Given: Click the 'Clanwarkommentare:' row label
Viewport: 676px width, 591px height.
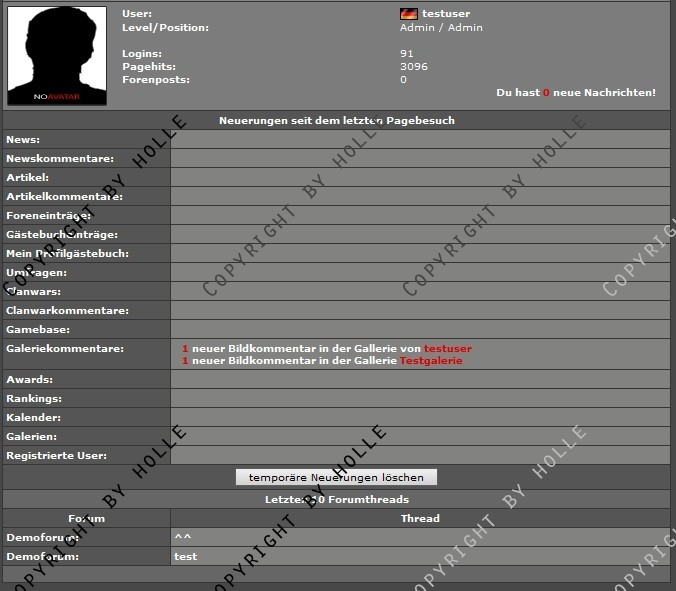Looking at the screenshot, I should pyautogui.click(x=67, y=310).
